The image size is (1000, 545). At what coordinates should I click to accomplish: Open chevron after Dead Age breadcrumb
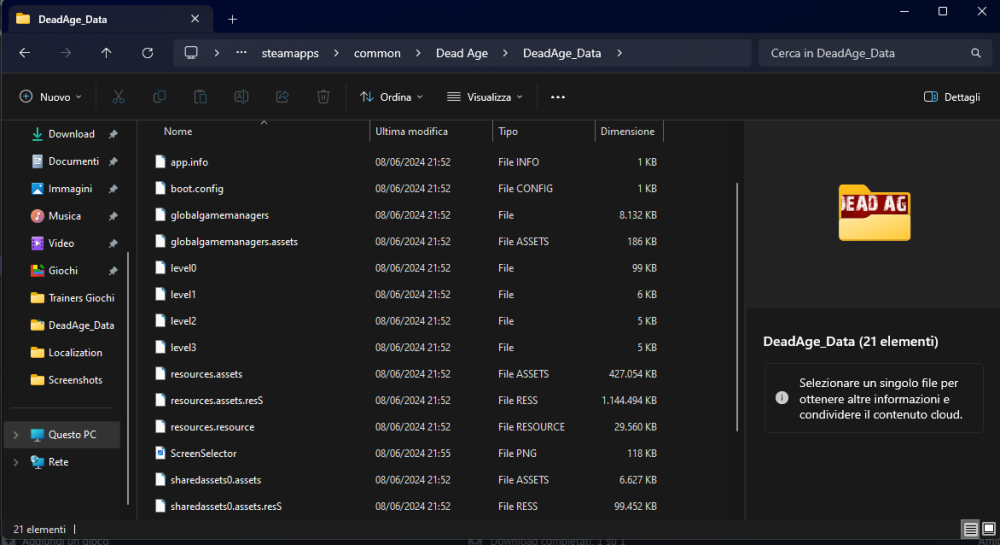pos(505,53)
